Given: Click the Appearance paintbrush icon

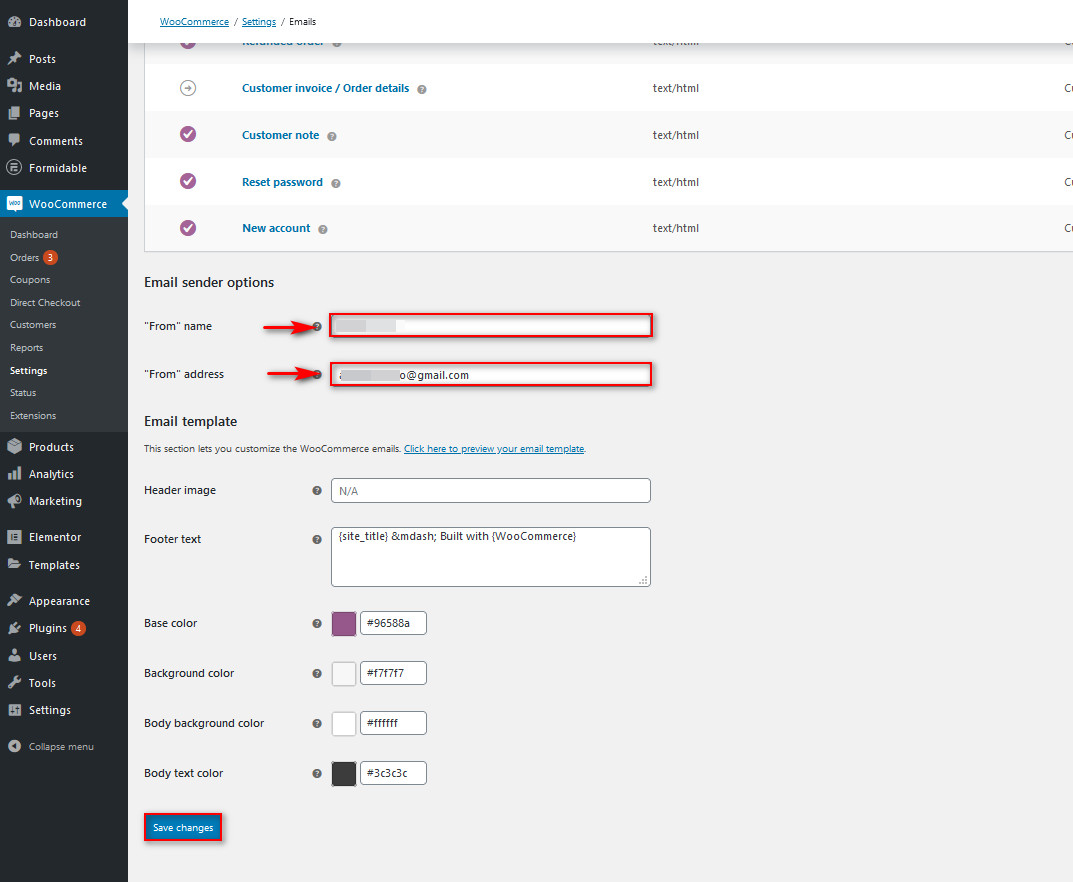Looking at the screenshot, I should pyautogui.click(x=14, y=601).
